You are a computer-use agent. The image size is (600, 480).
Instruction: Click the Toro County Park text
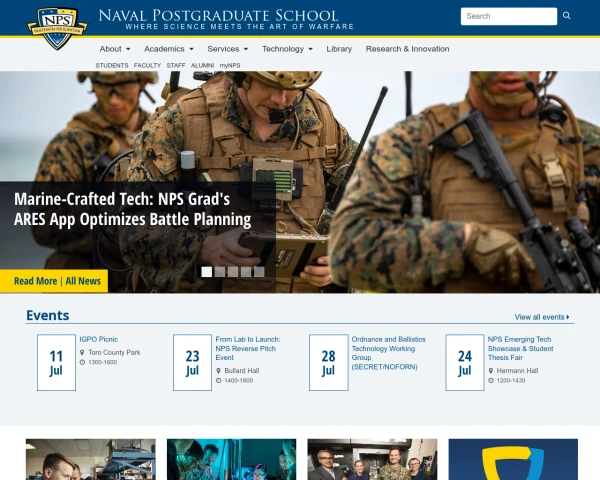(x=114, y=352)
